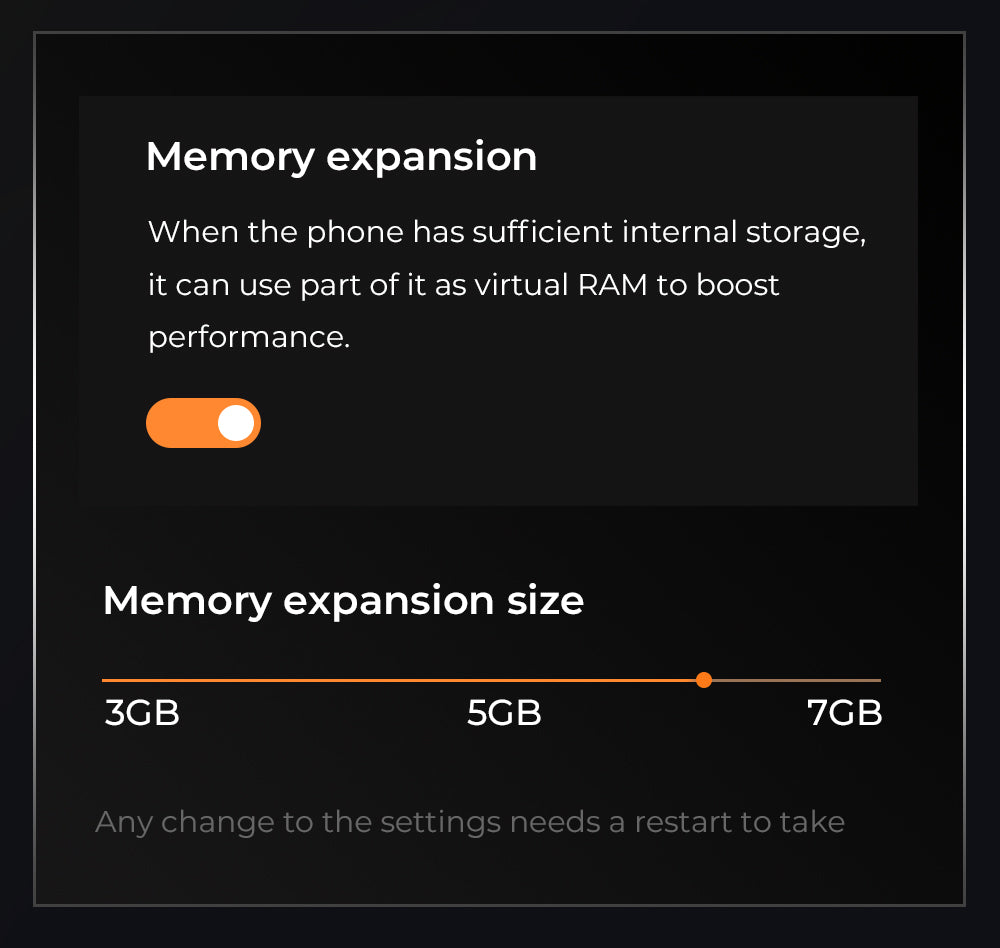Click the word "performance." in the description
The height and width of the screenshot is (948, 1000).
(249, 337)
